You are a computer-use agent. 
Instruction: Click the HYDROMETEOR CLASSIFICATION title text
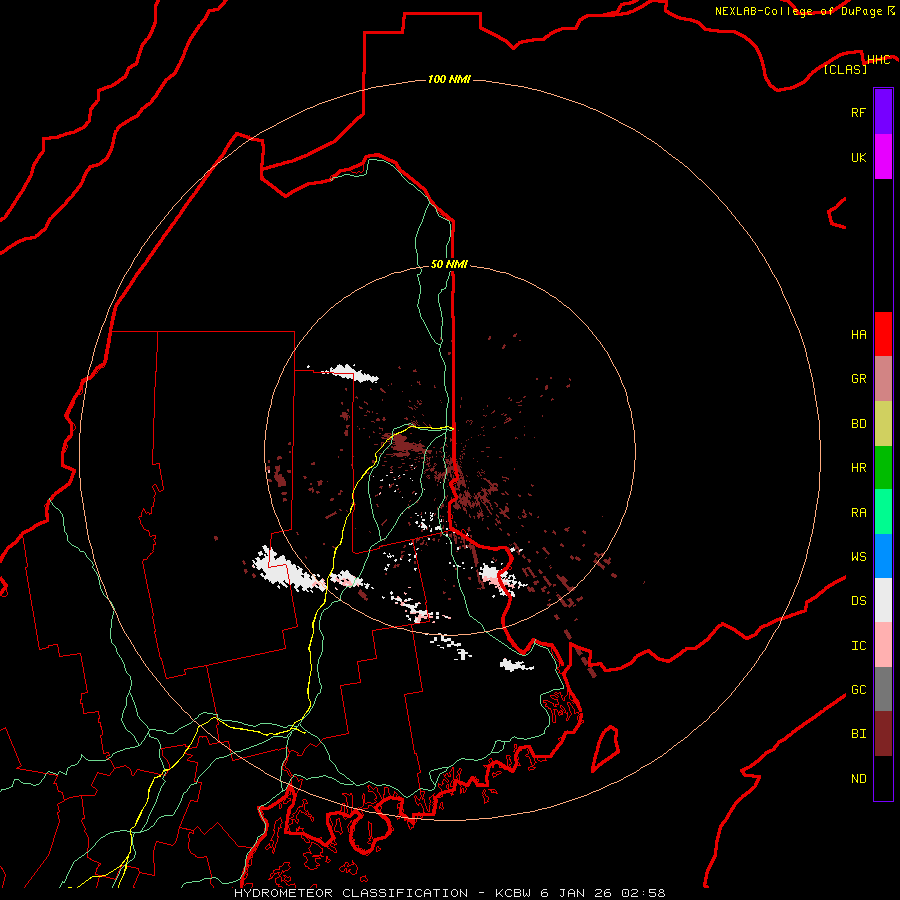(x=351, y=893)
